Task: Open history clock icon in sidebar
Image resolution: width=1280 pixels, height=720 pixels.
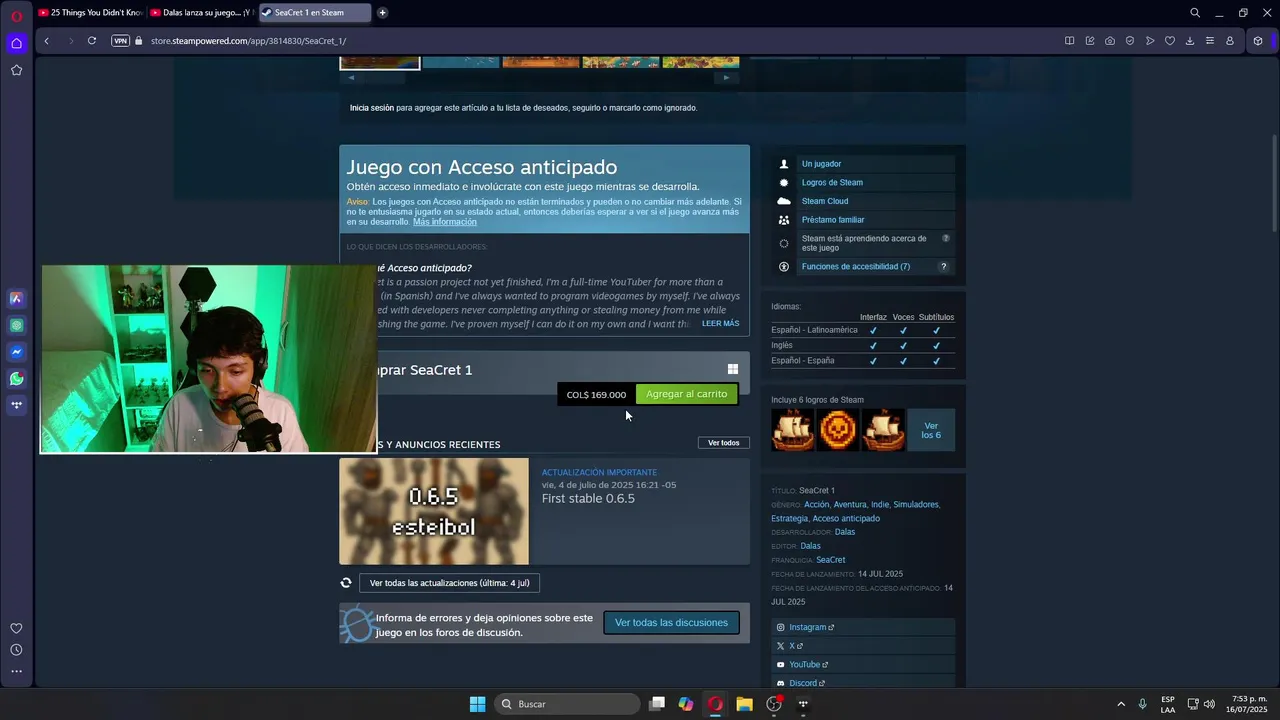Action: pyautogui.click(x=16, y=650)
